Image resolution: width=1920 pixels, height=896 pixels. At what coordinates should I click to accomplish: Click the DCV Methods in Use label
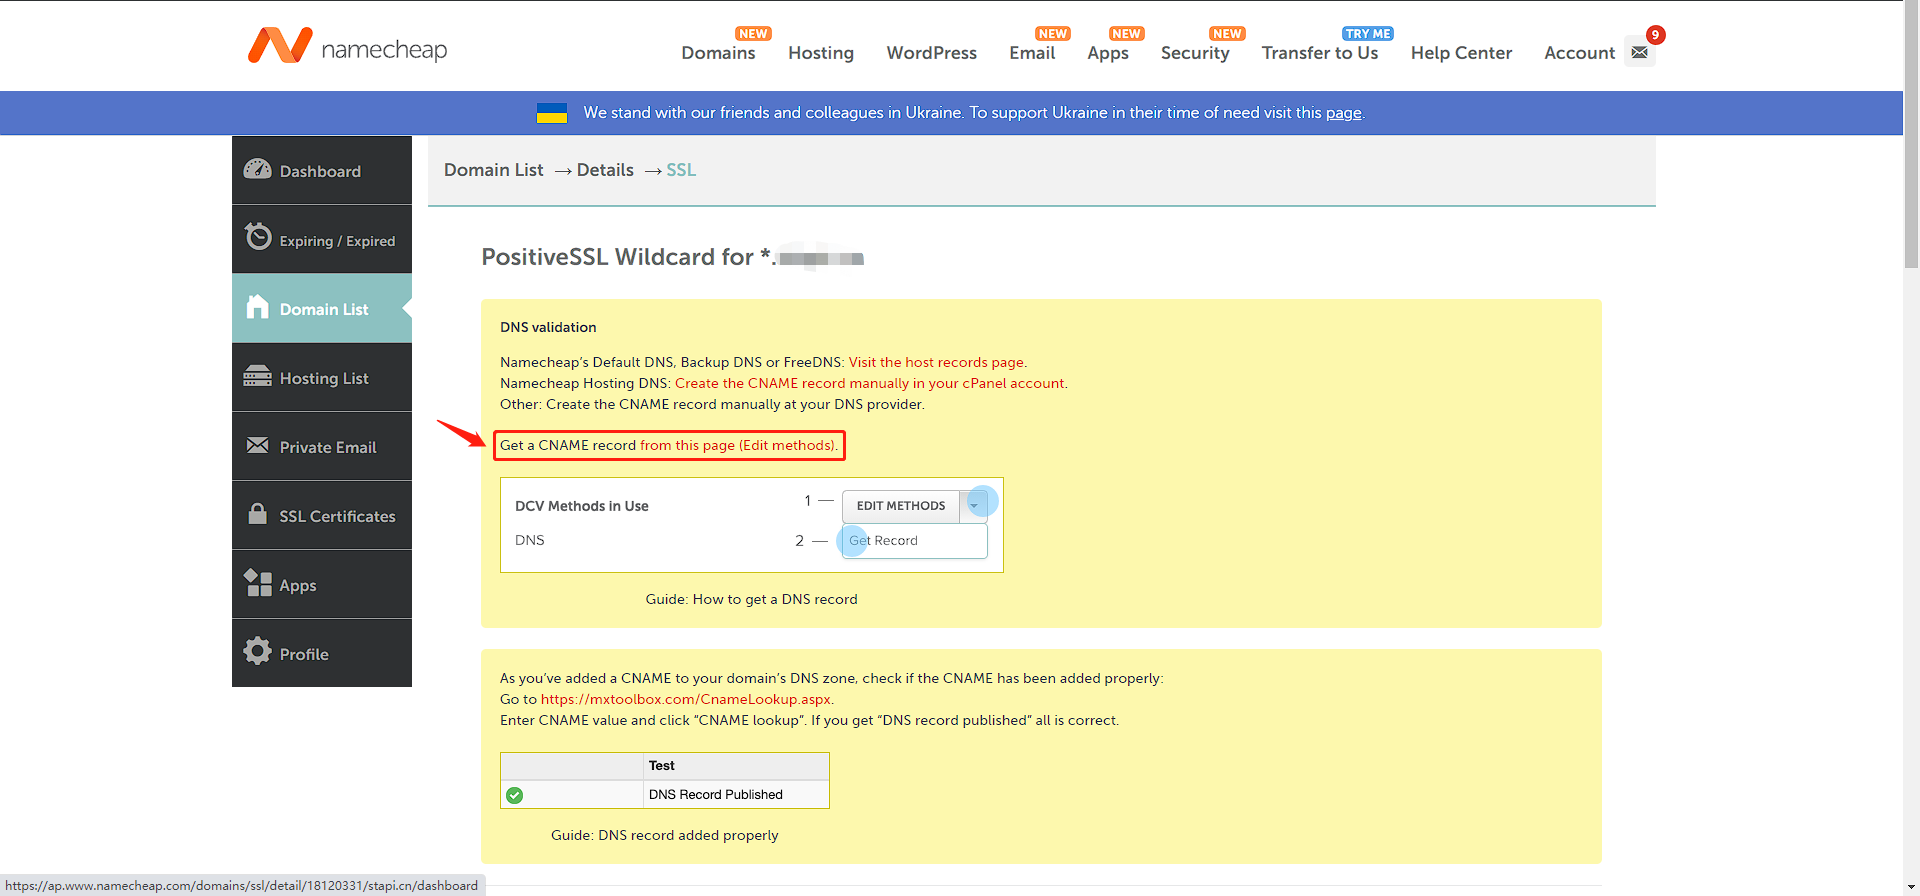(x=582, y=506)
